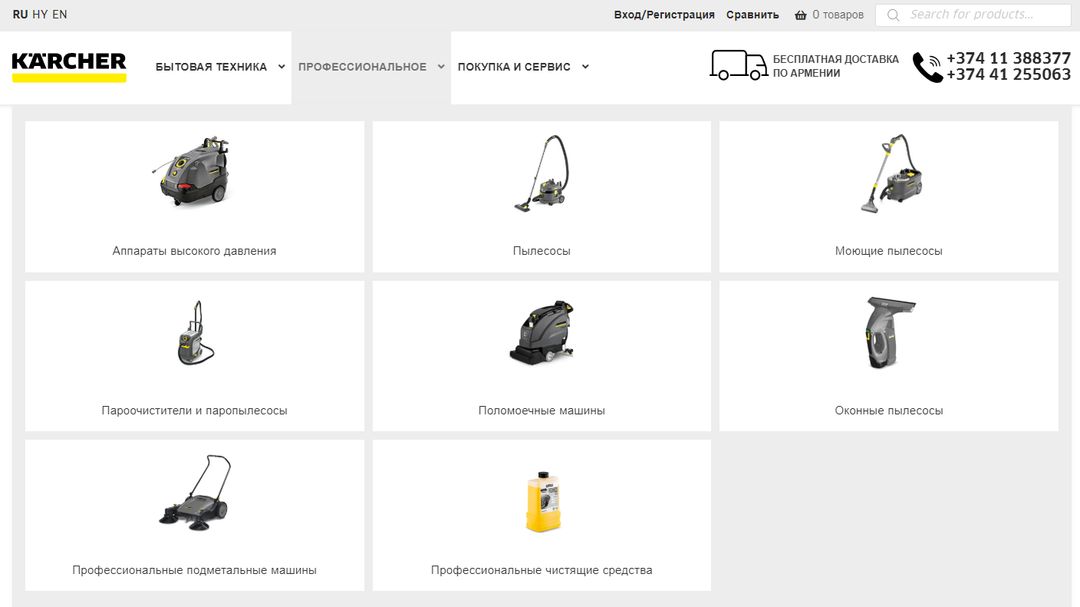Expand the Профессиональное chevron
This screenshot has height=607, width=1080.
click(x=441, y=67)
